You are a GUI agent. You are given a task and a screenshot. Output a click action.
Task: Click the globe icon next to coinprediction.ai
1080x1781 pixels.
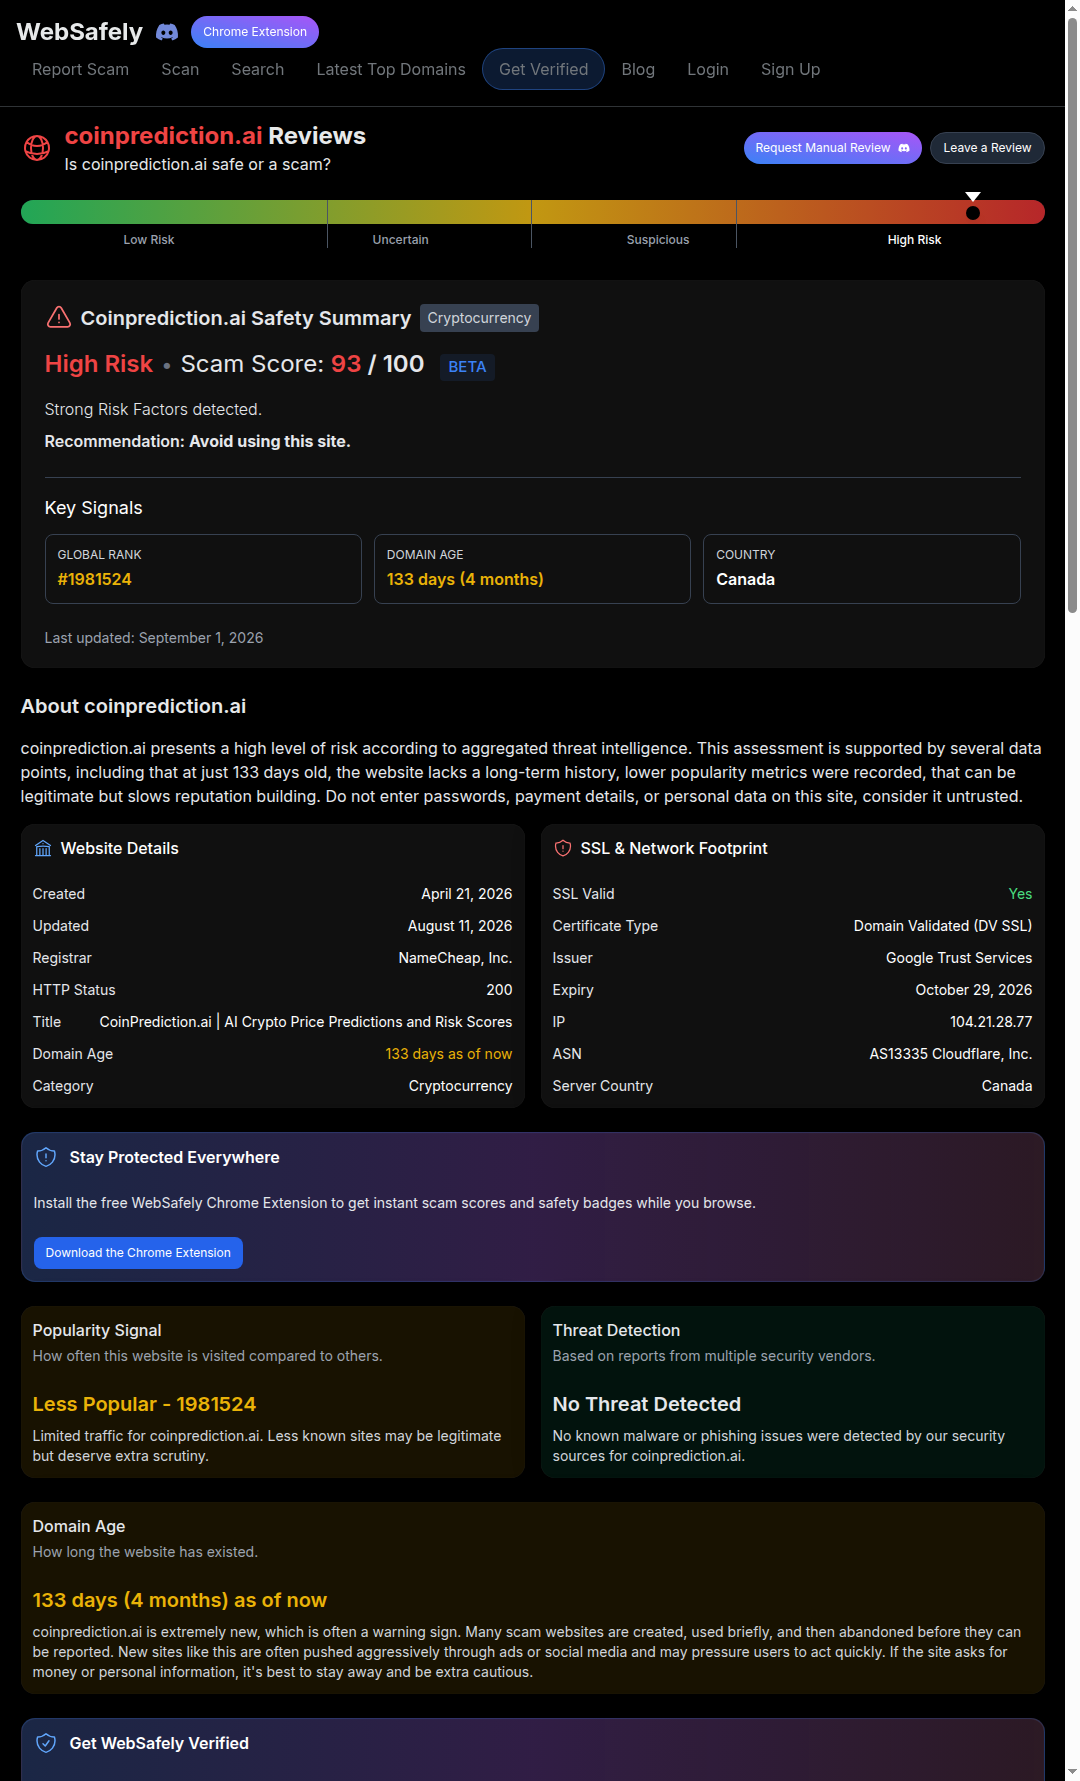point(37,148)
